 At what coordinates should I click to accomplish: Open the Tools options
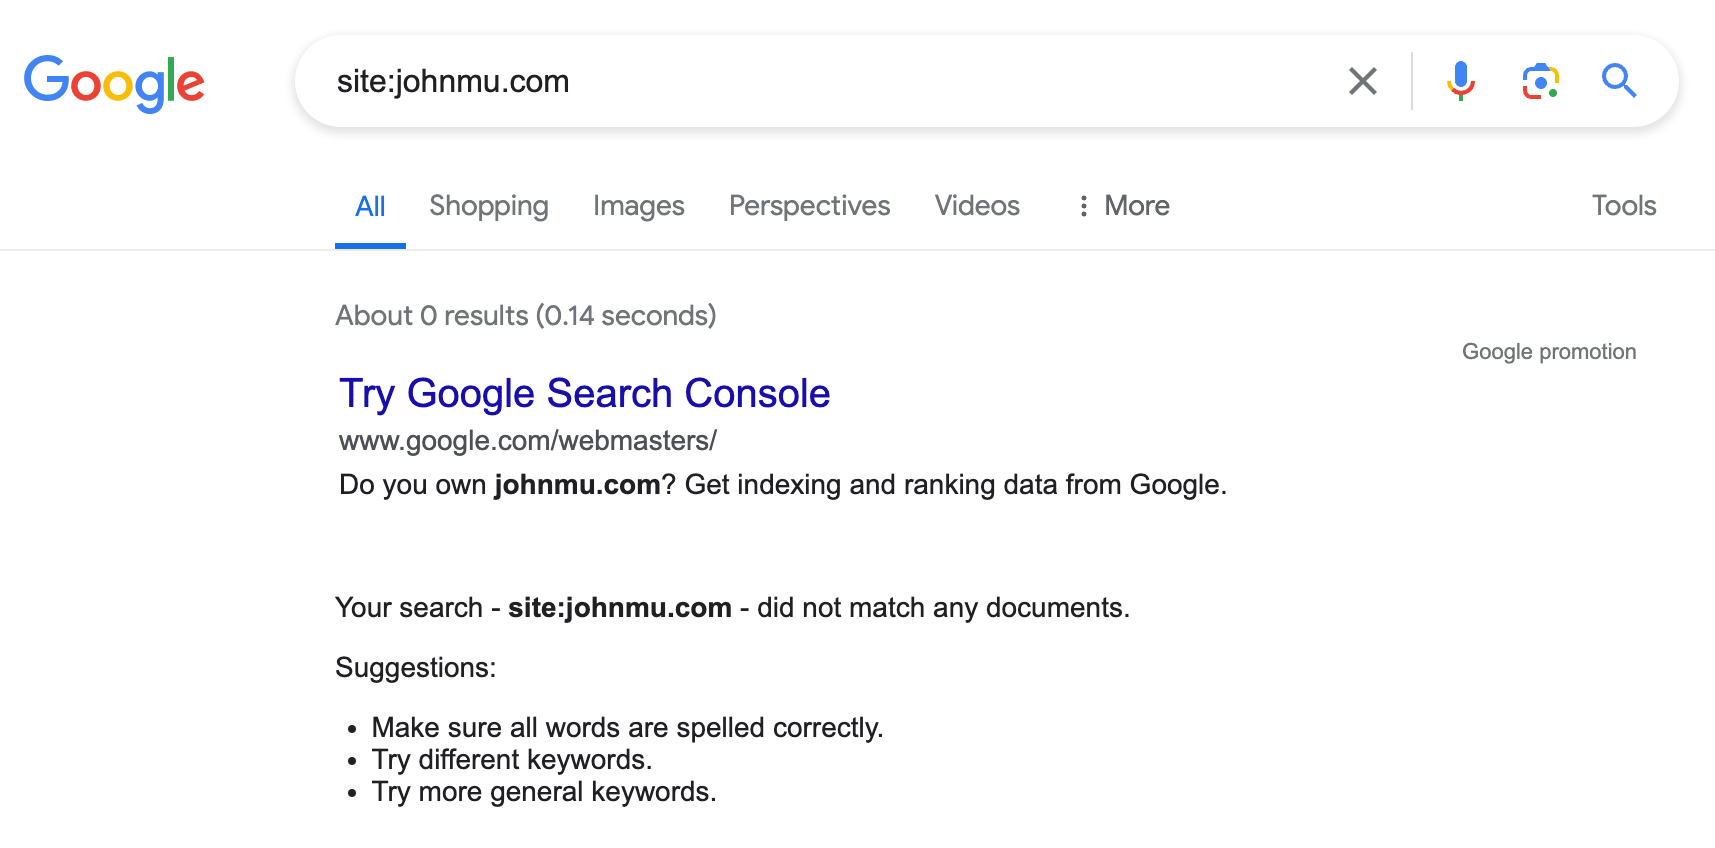pos(1624,206)
